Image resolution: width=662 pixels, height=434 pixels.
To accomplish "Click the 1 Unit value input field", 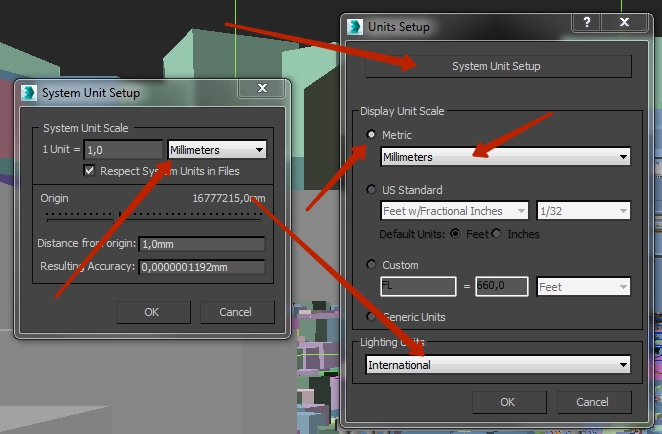I will coord(123,150).
